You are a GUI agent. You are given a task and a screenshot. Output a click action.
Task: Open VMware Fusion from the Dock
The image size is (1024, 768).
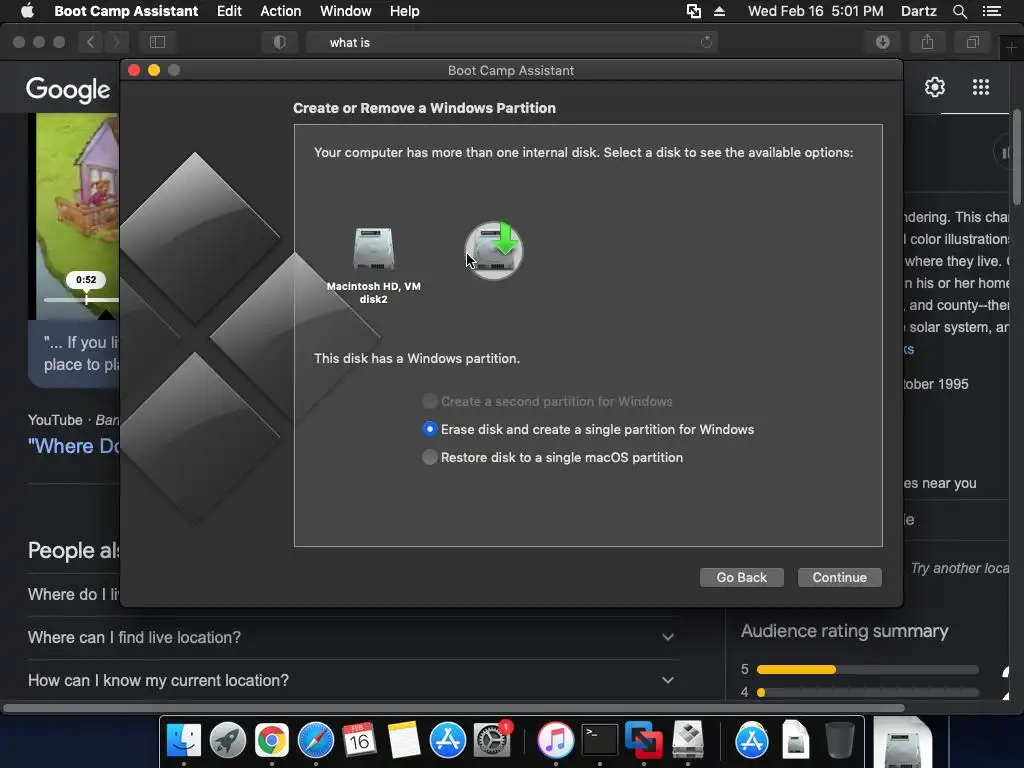pyautogui.click(x=643, y=740)
